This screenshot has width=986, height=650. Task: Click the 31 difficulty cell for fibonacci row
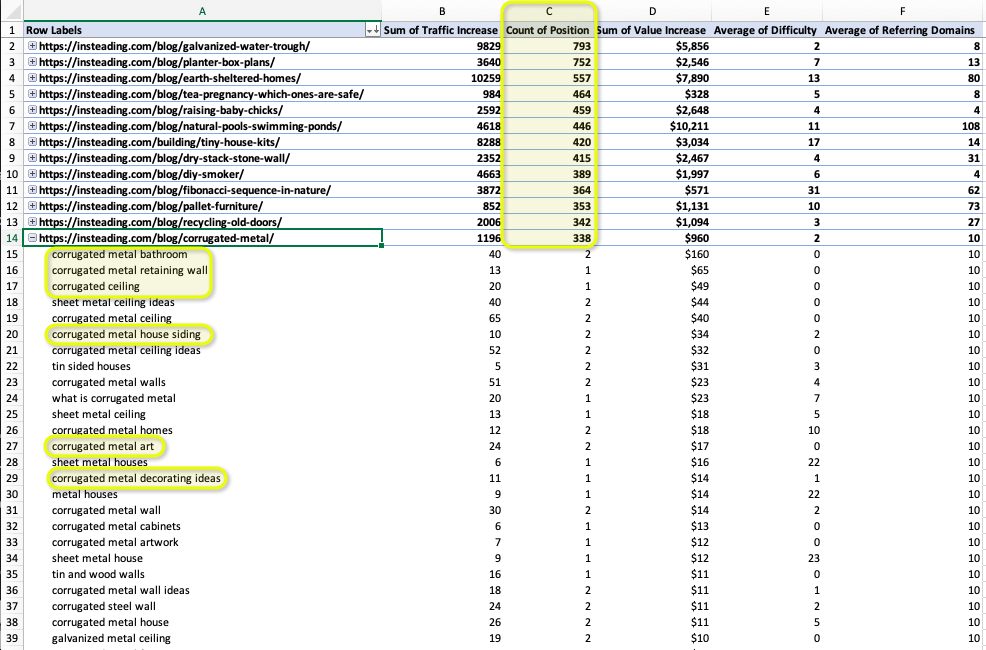click(x=767, y=190)
